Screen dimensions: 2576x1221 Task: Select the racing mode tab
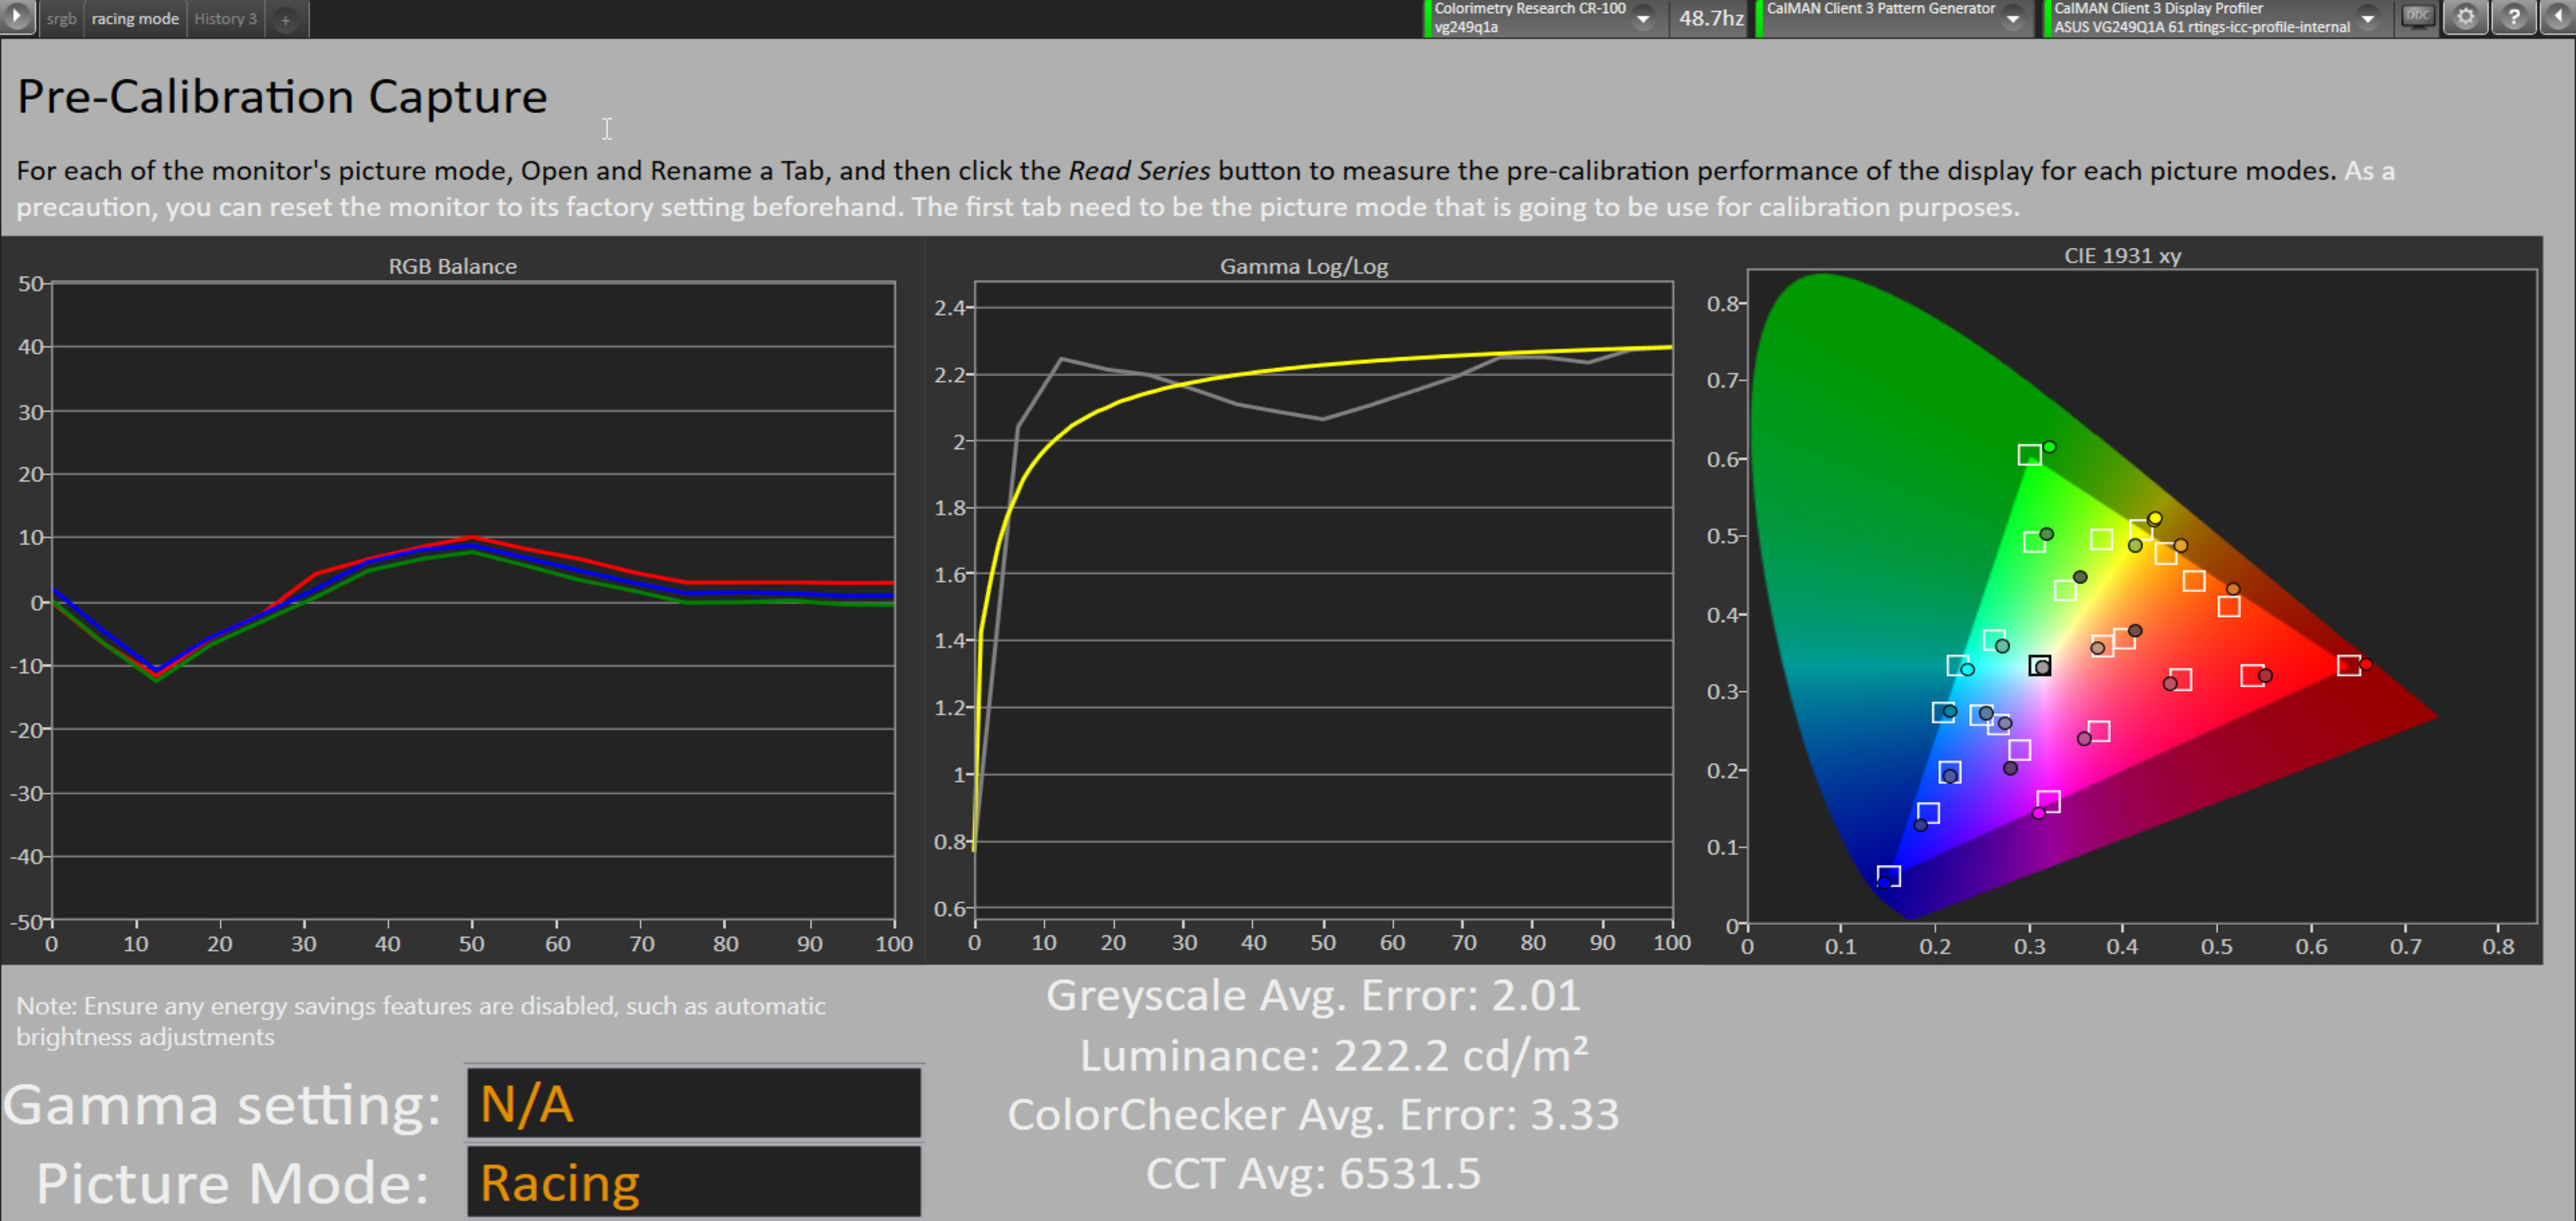(x=135, y=19)
